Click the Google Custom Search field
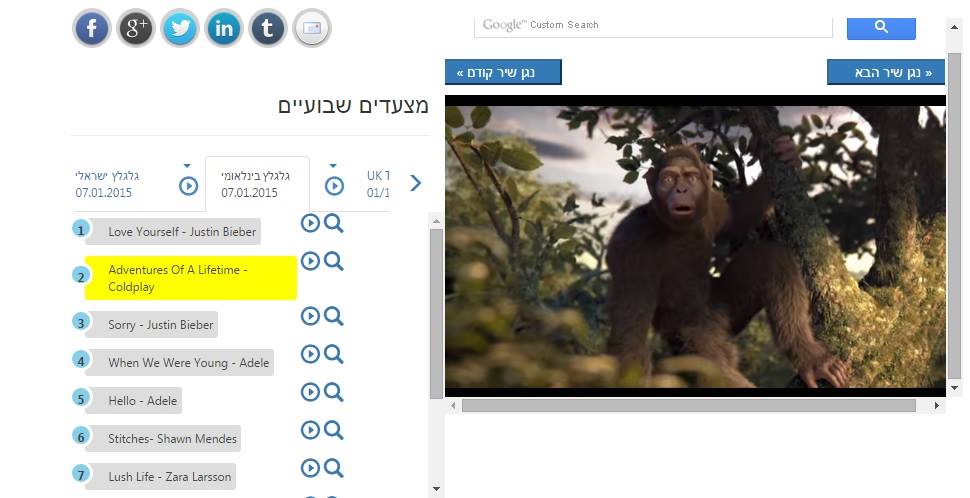Screen dimensions: 970x498 pos(653,26)
